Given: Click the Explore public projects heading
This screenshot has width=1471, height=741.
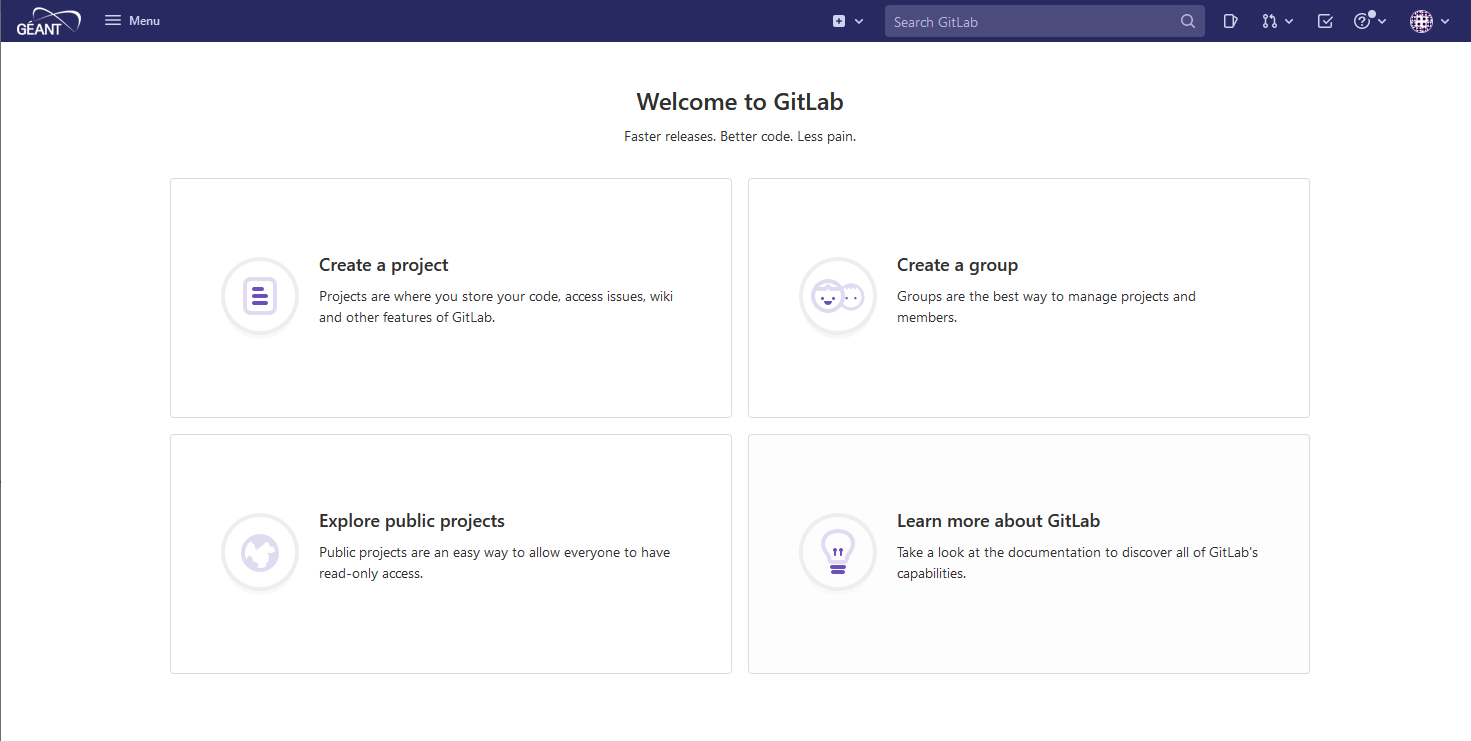Looking at the screenshot, I should pos(412,521).
